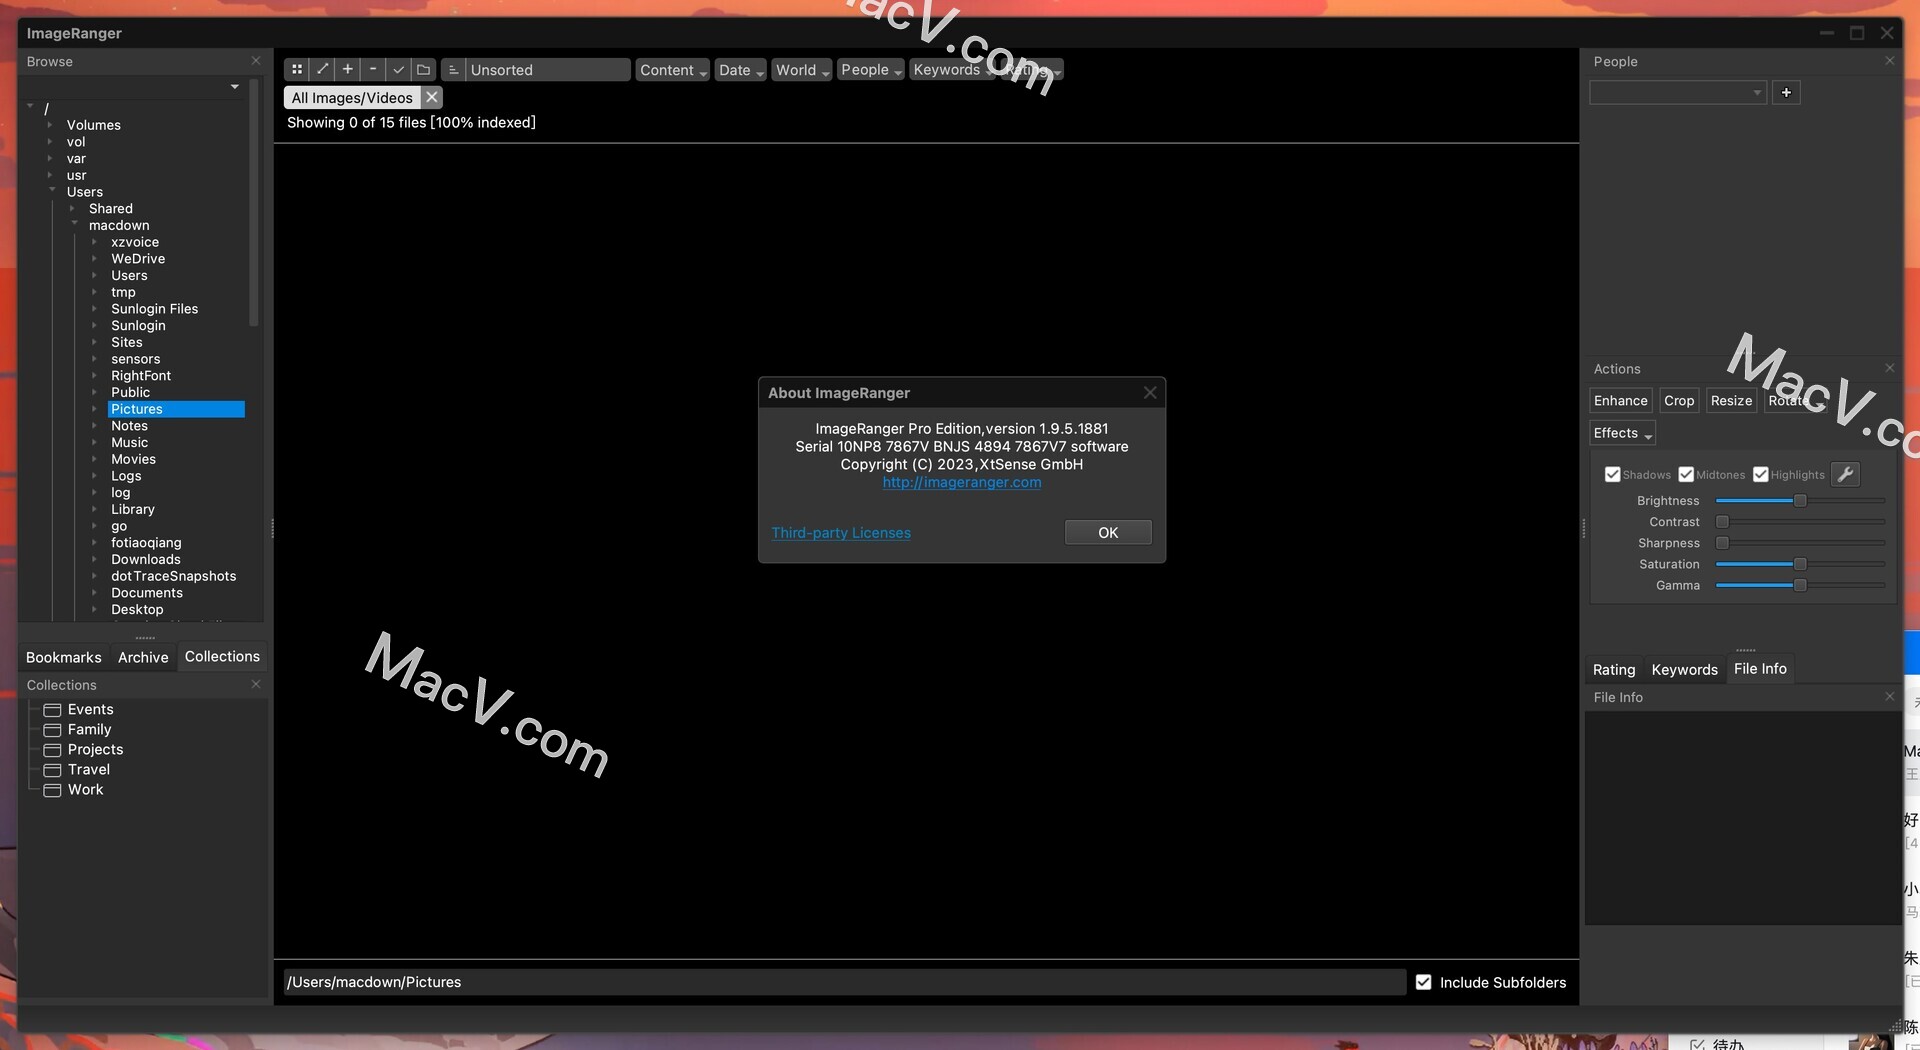
Task: Select the Travel collection folder icon
Action: [53, 770]
